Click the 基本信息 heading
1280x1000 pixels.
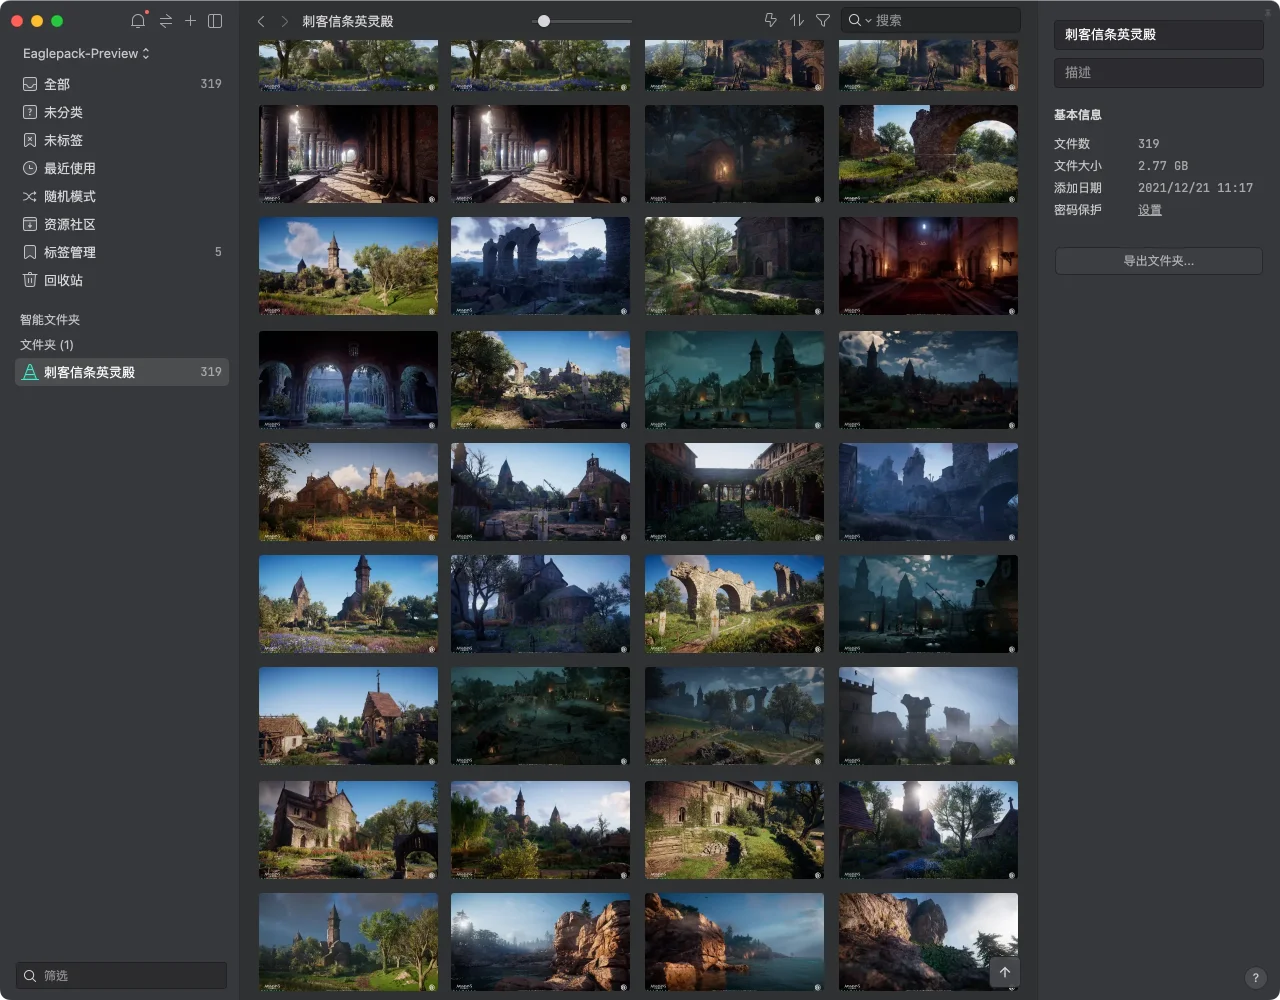coord(1078,115)
